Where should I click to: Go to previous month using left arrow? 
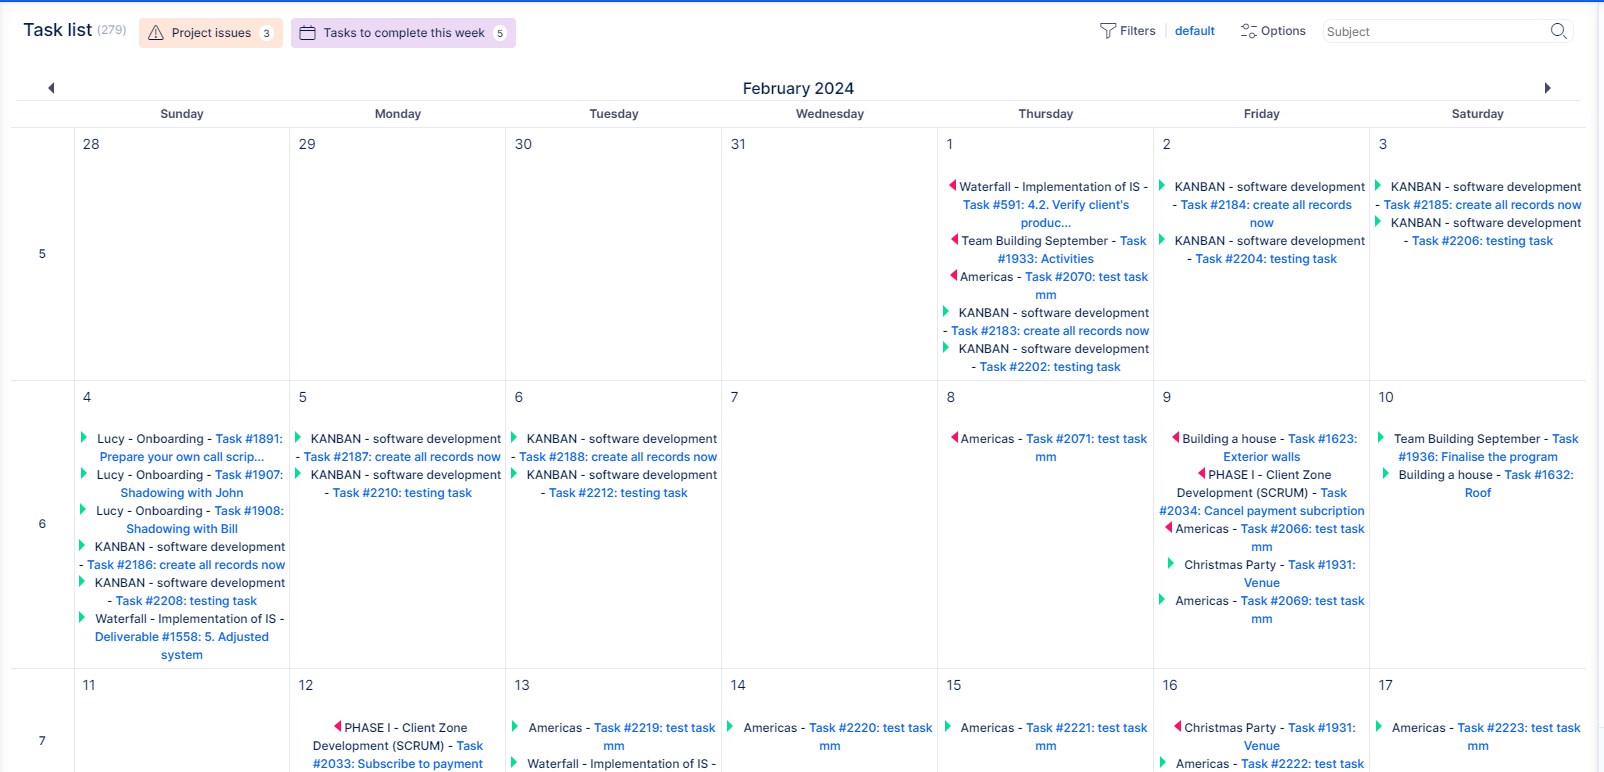click(x=51, y=88)
